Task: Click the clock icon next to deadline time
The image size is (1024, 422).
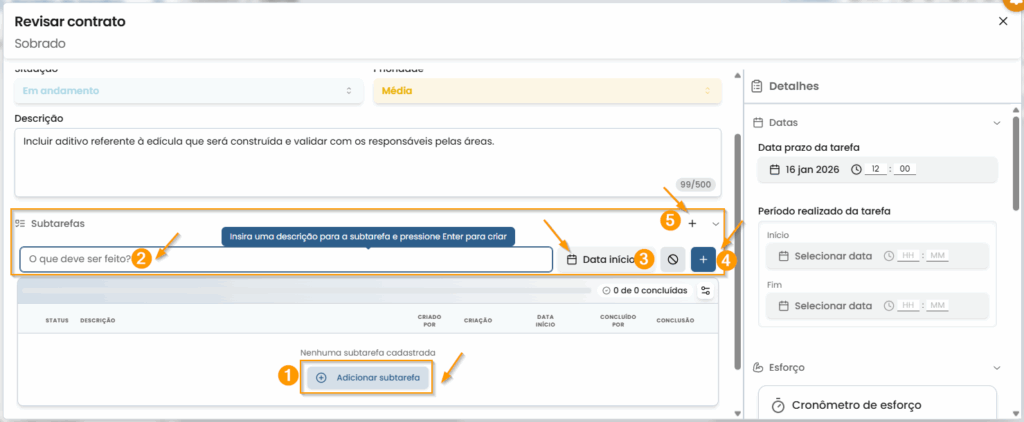Action: pos(855,170)
